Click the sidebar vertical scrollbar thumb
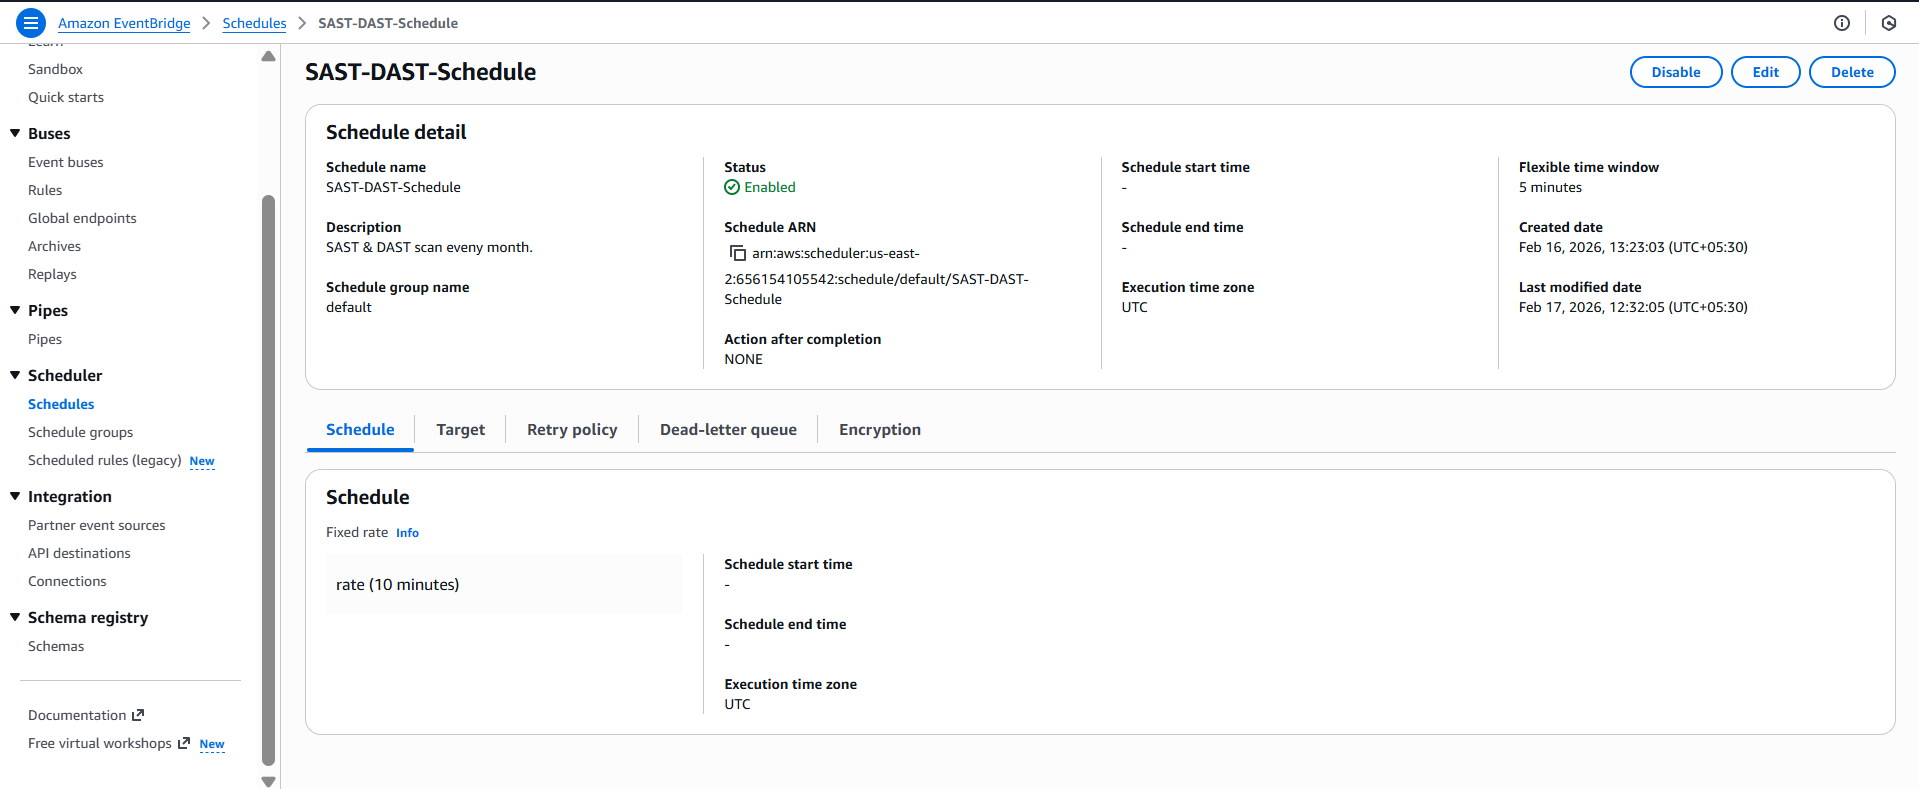The width and height of the screenshot is (1919, 789). click(268, 480)
